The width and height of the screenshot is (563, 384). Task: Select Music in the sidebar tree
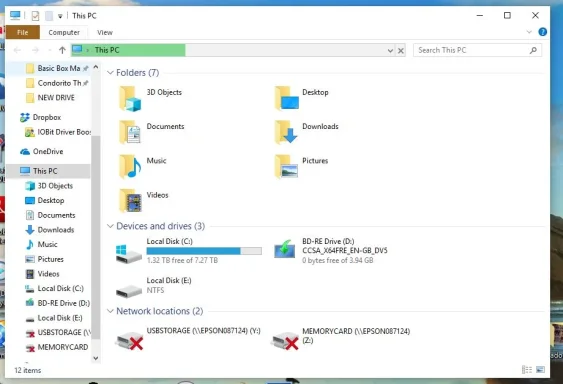click(x=41, y=245)
